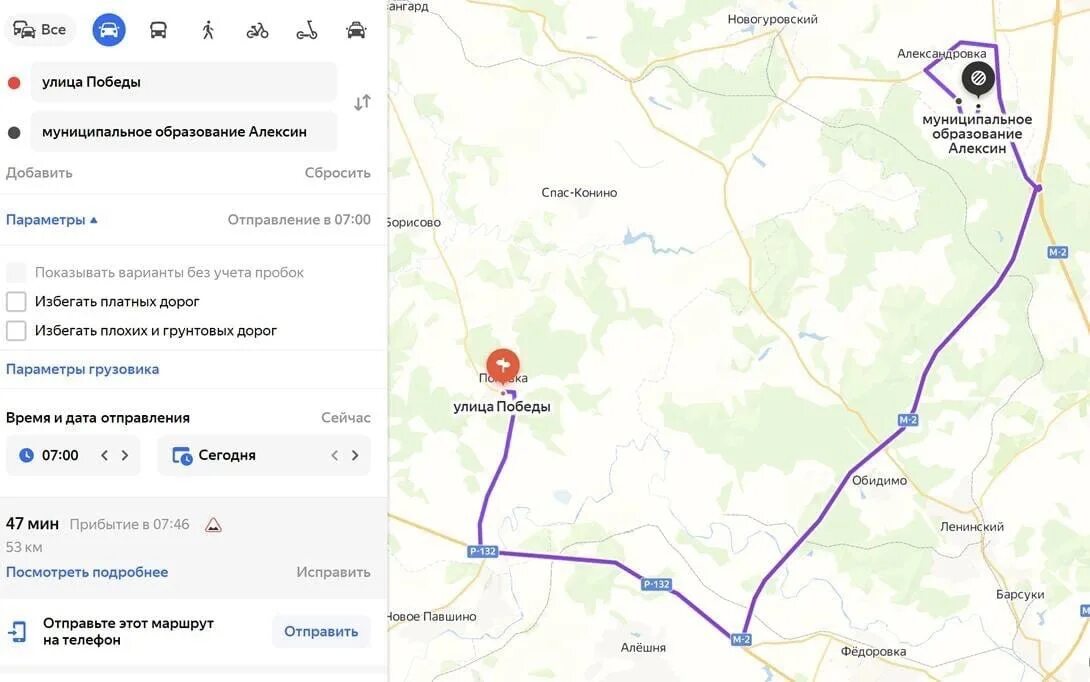Open Посмотреть подробнее route details

87,572
